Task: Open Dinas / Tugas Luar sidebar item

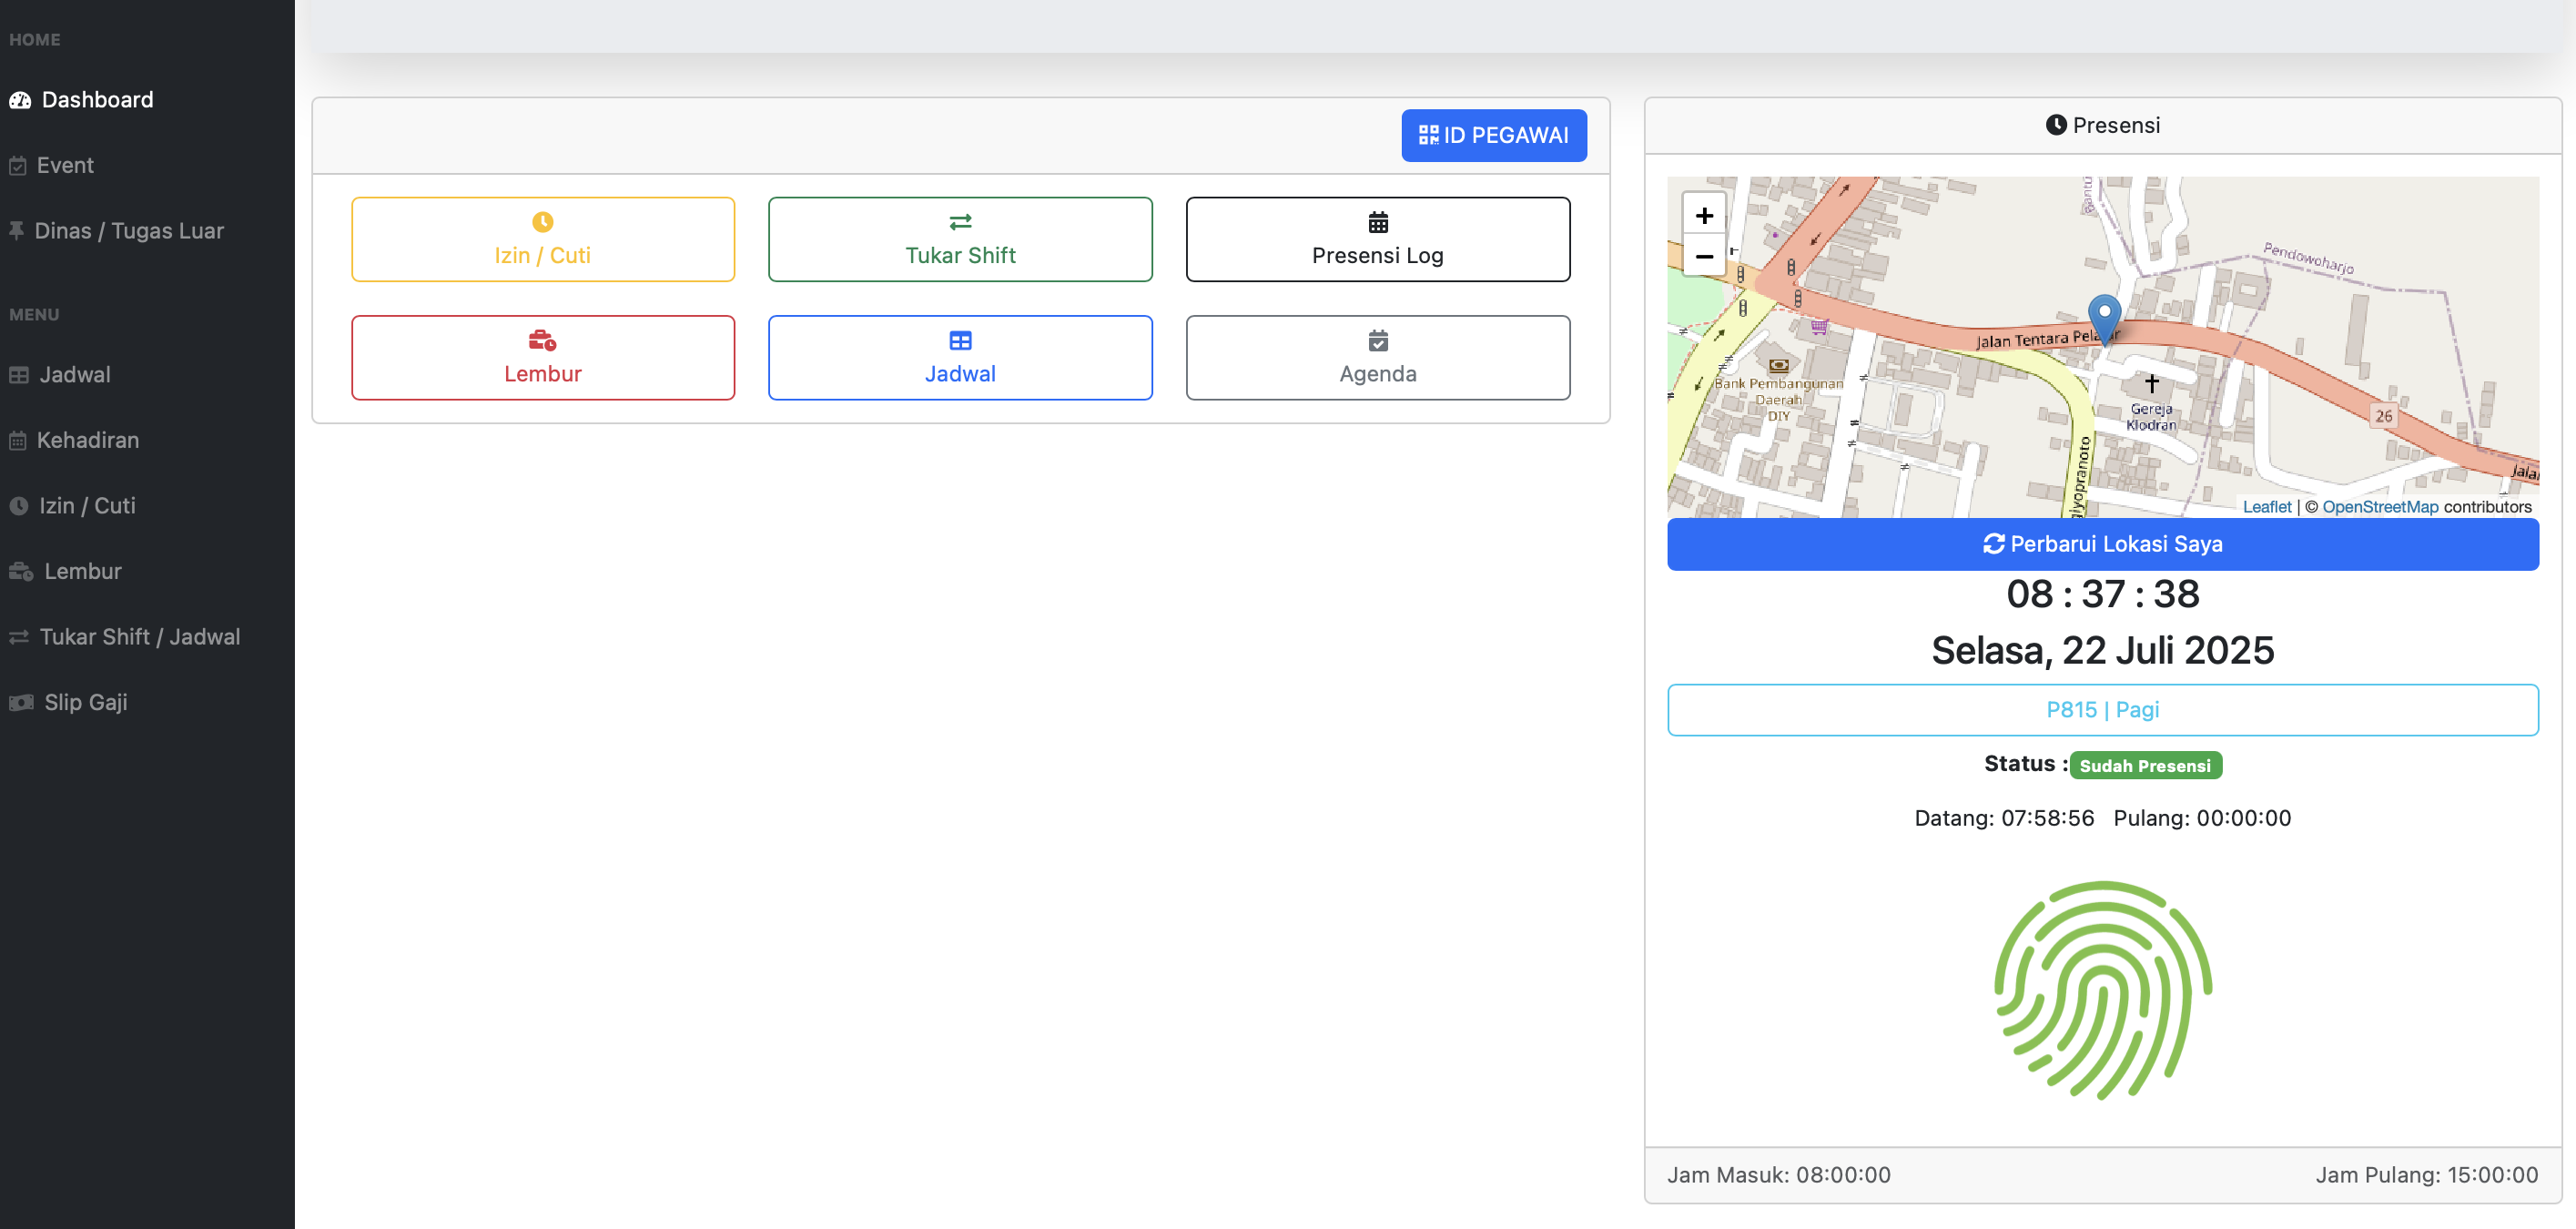Action: pos(128,231)
